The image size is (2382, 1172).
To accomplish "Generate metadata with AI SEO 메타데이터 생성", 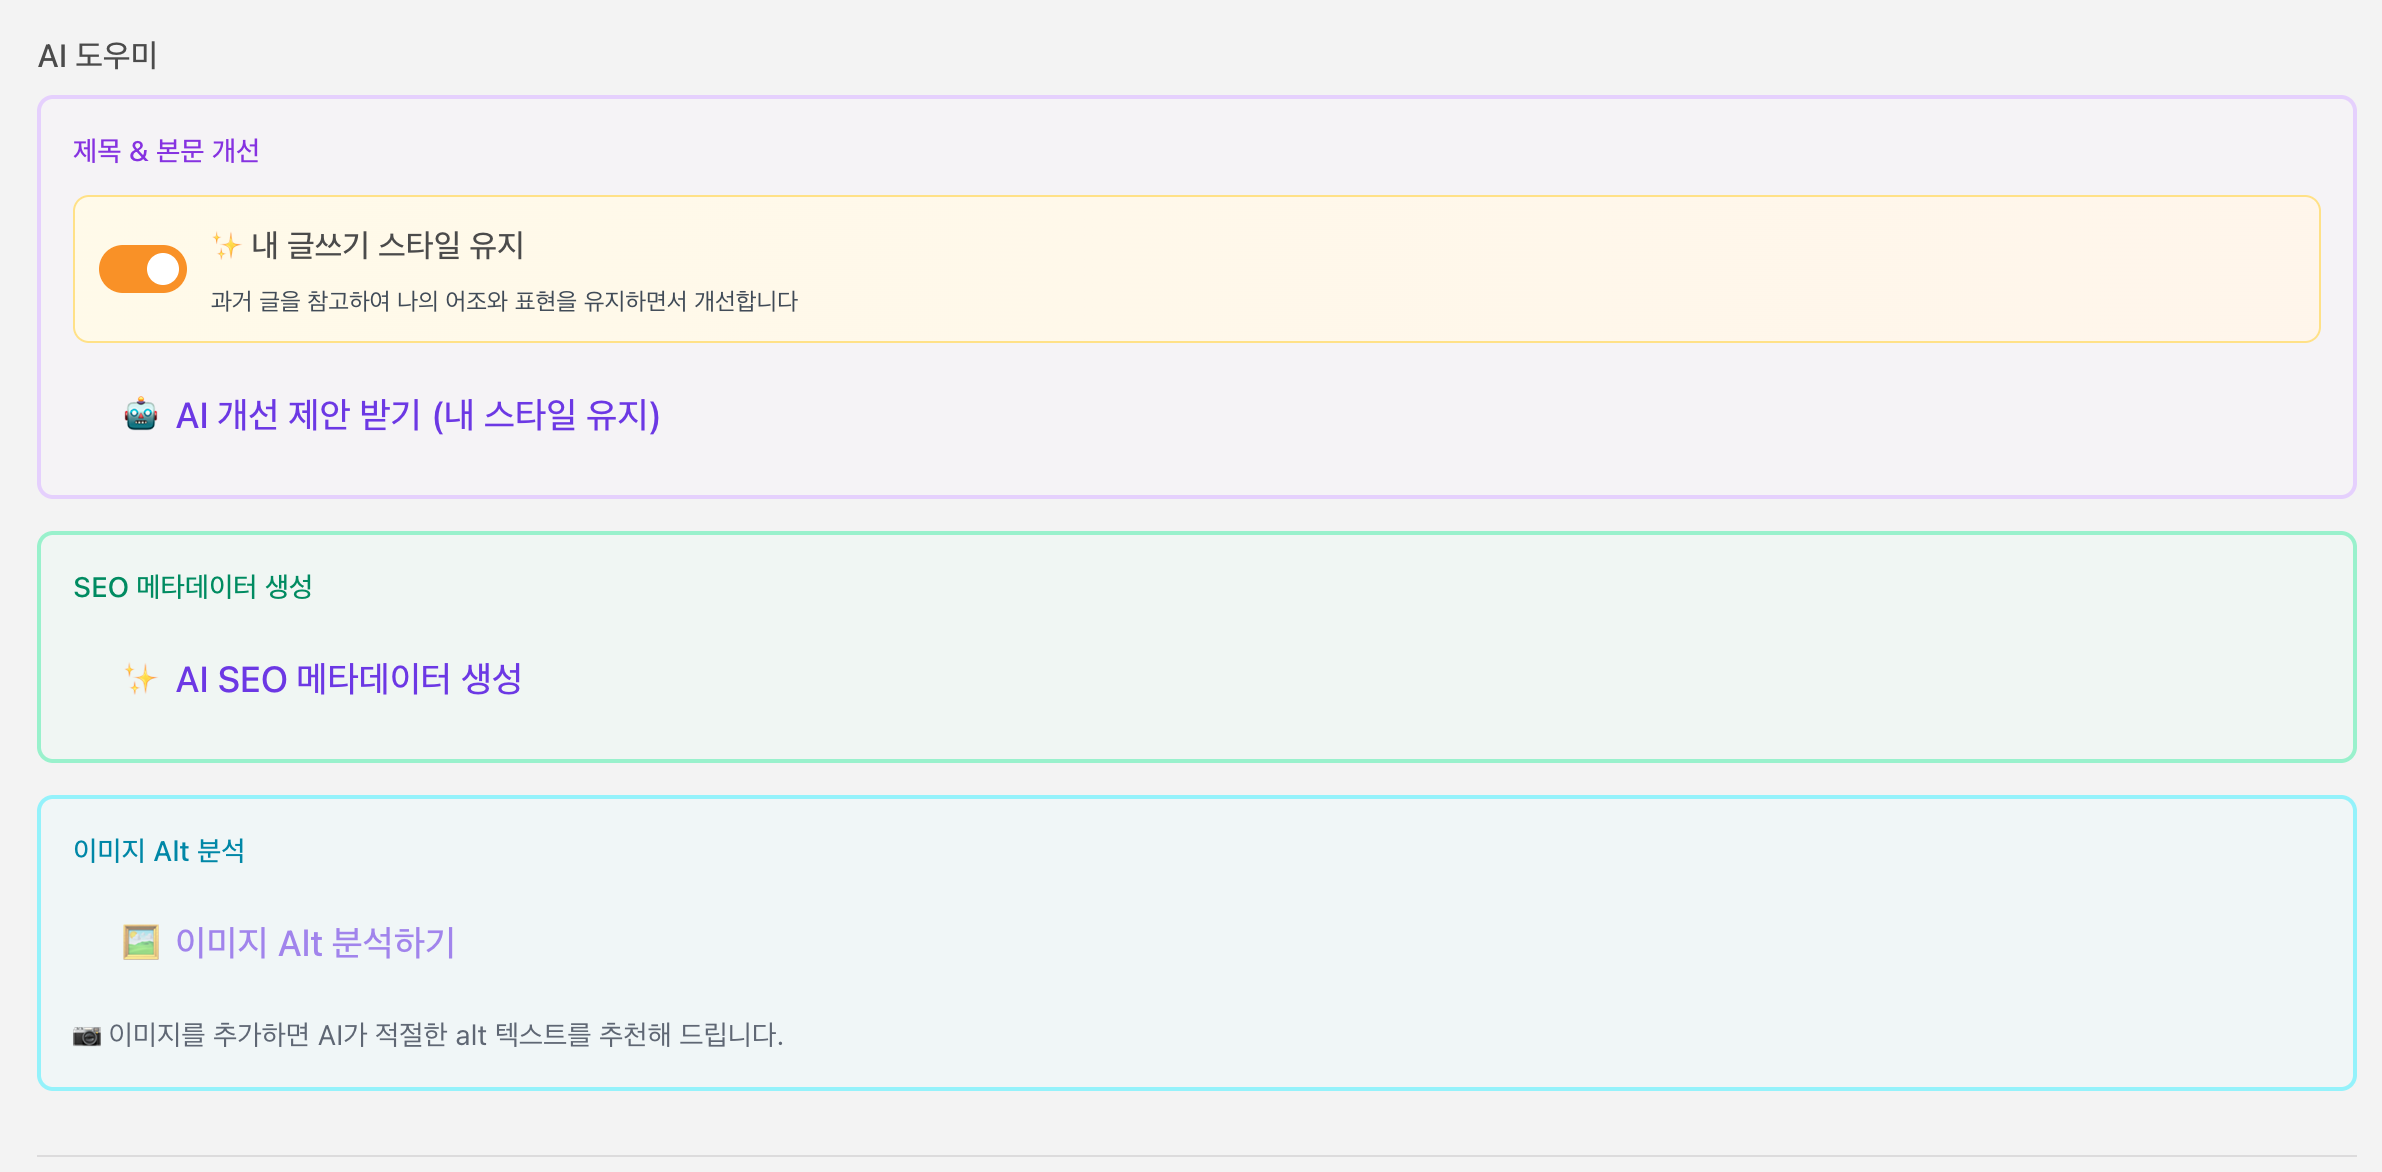I will point(348,679).
